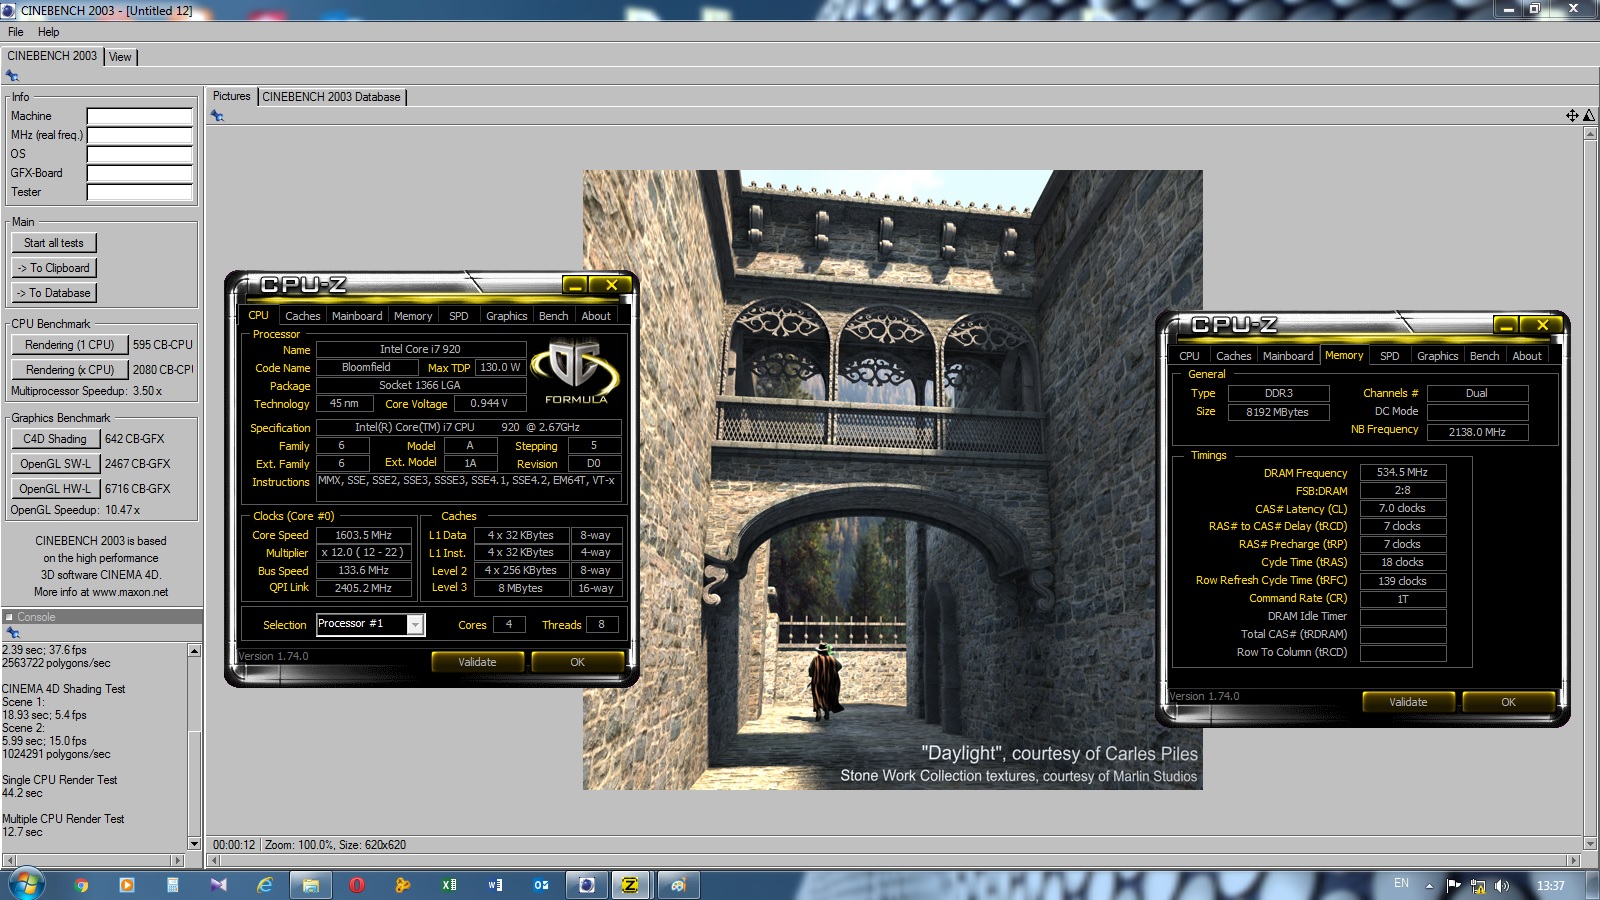
Task: Click the triangle icon at picture view corner
Action: [1589, 116]
